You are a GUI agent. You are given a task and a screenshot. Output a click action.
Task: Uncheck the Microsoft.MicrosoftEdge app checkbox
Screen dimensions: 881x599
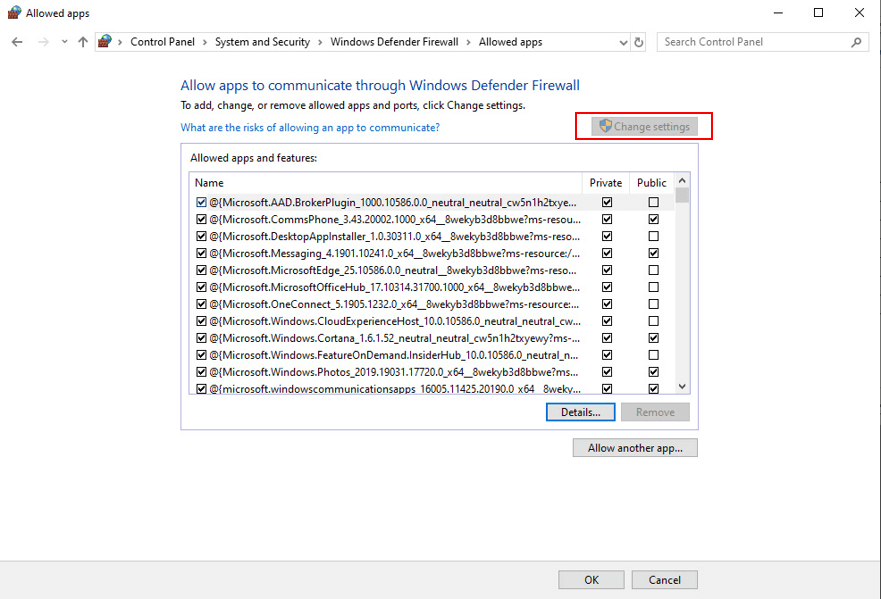coord(202,270)
